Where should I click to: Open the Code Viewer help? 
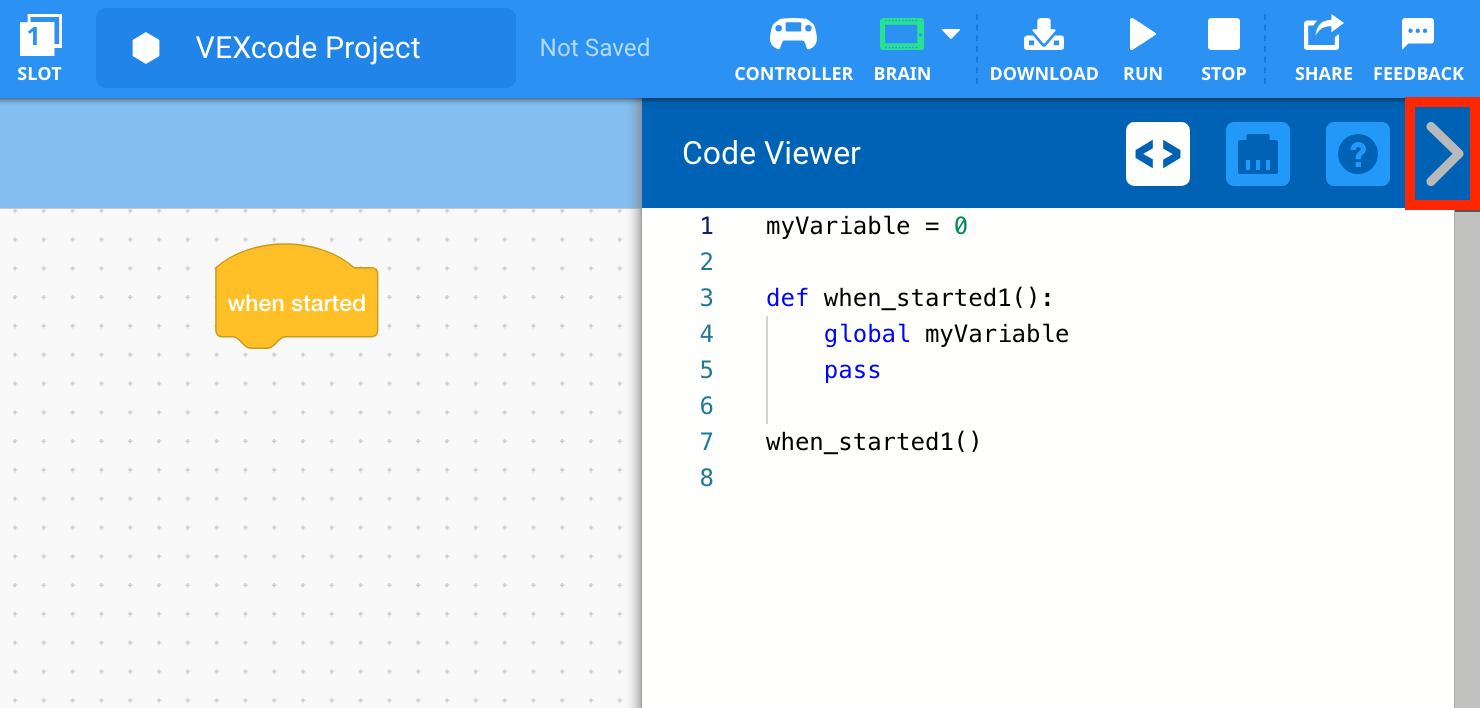tap(1357, 154)
